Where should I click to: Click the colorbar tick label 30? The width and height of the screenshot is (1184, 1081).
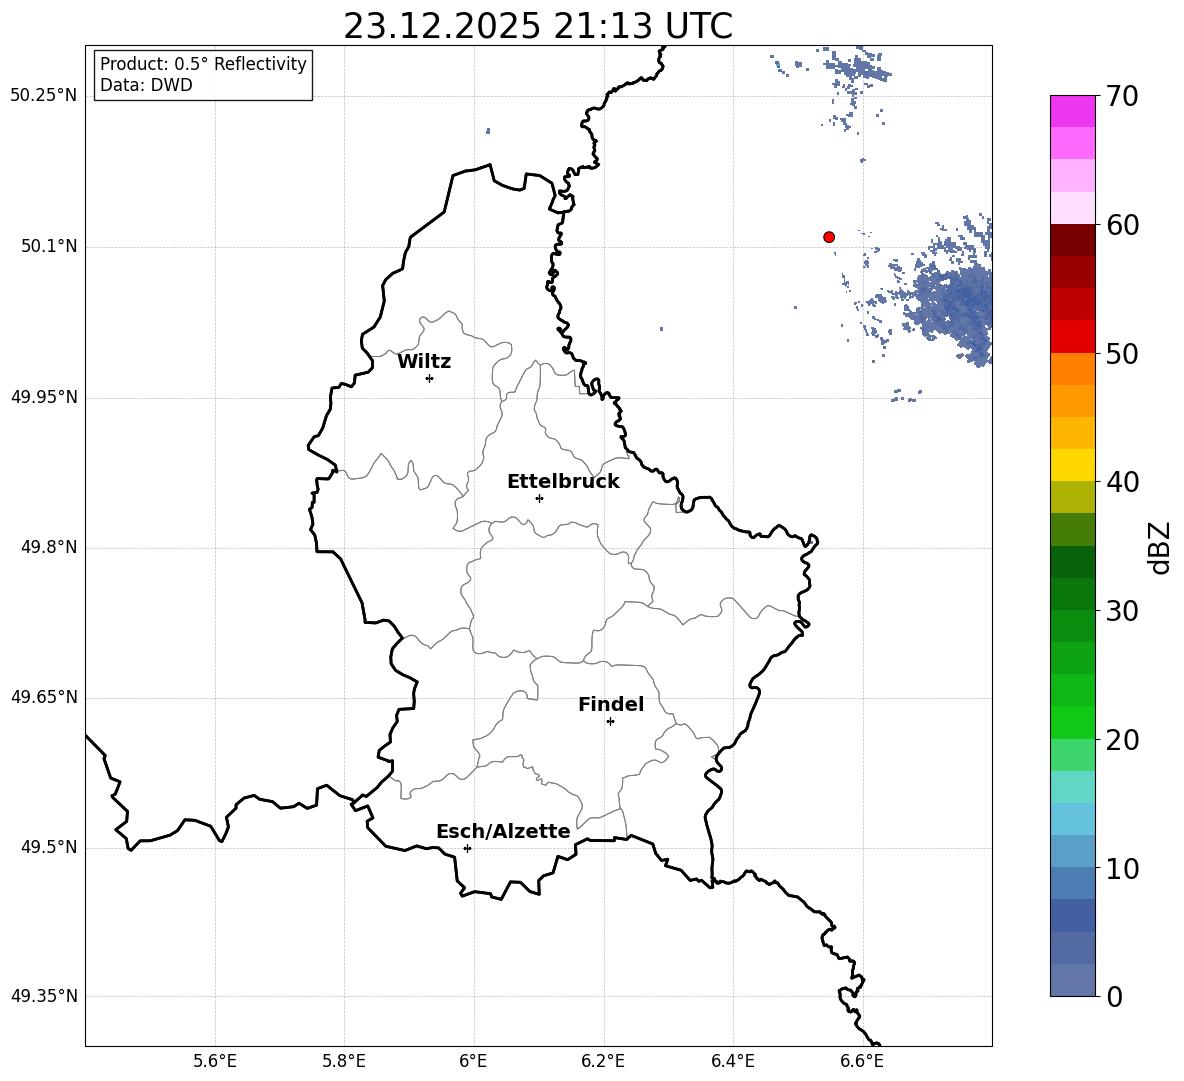click(x=1122, y=611)
